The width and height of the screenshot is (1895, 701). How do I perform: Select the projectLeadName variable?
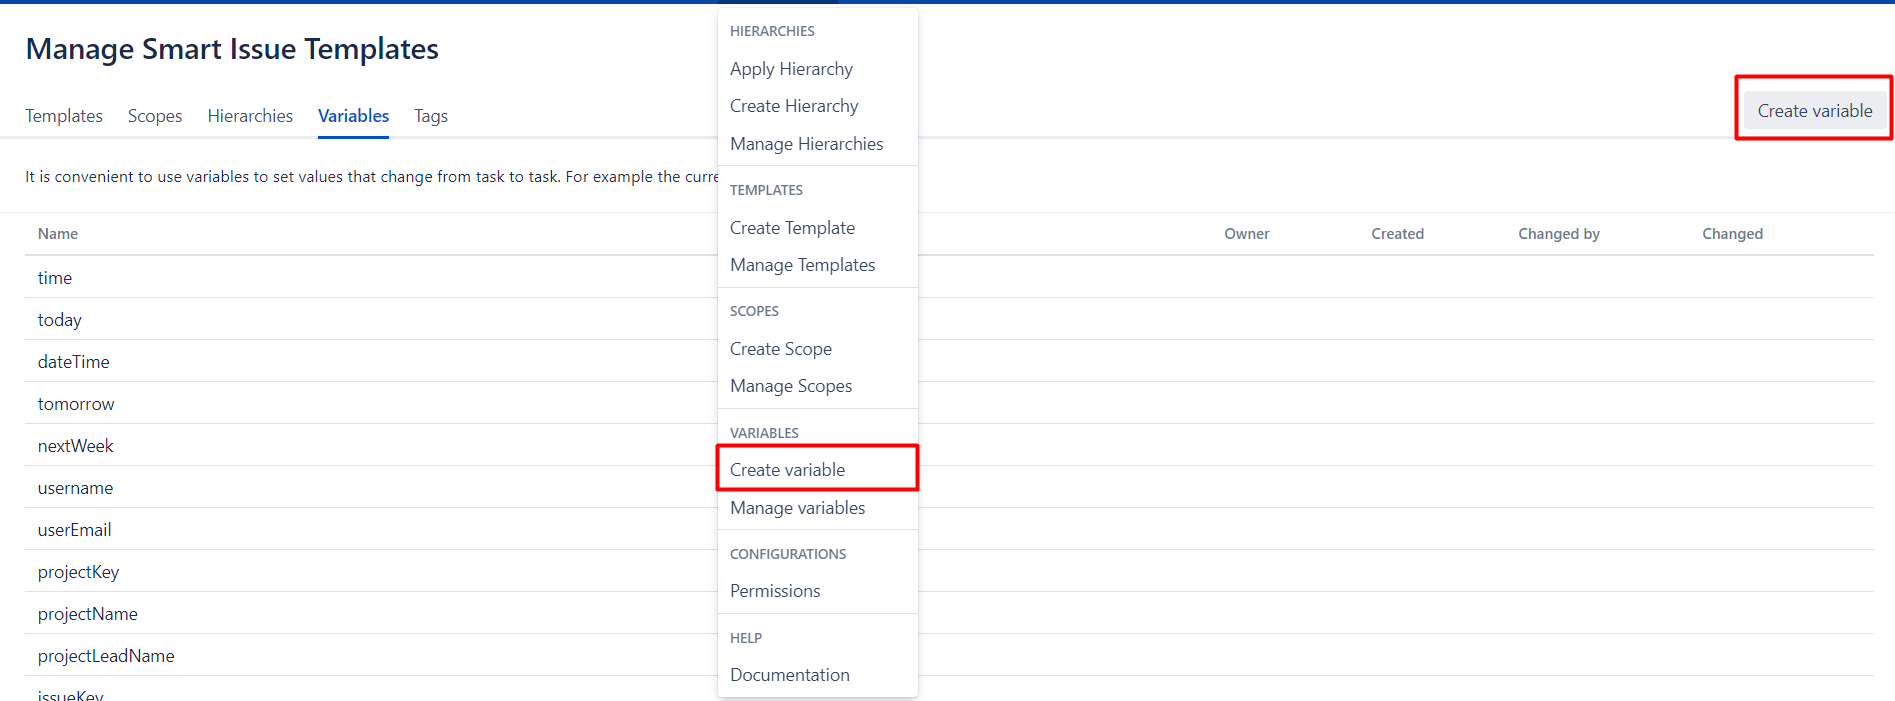(x=106, y=656)
